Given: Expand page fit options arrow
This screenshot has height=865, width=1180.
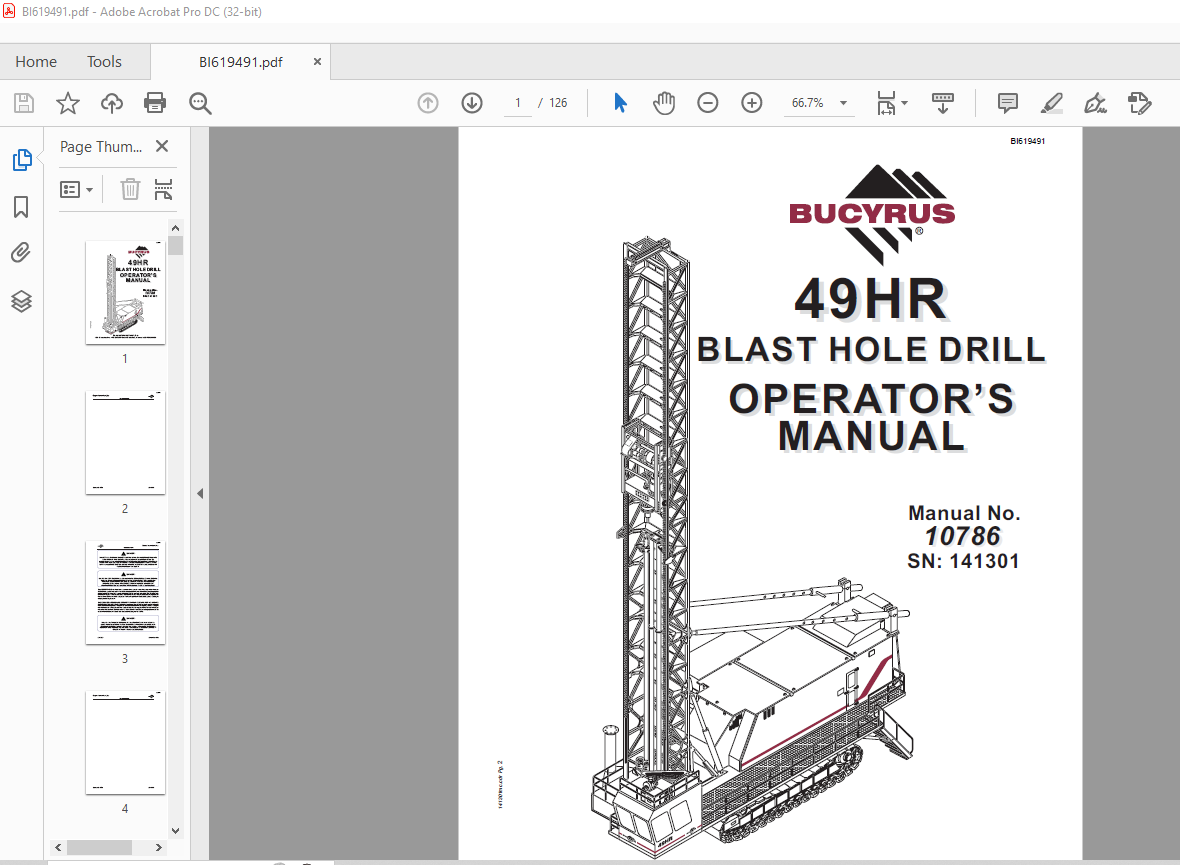Looking at the screenshot, I should click(905, 103).
